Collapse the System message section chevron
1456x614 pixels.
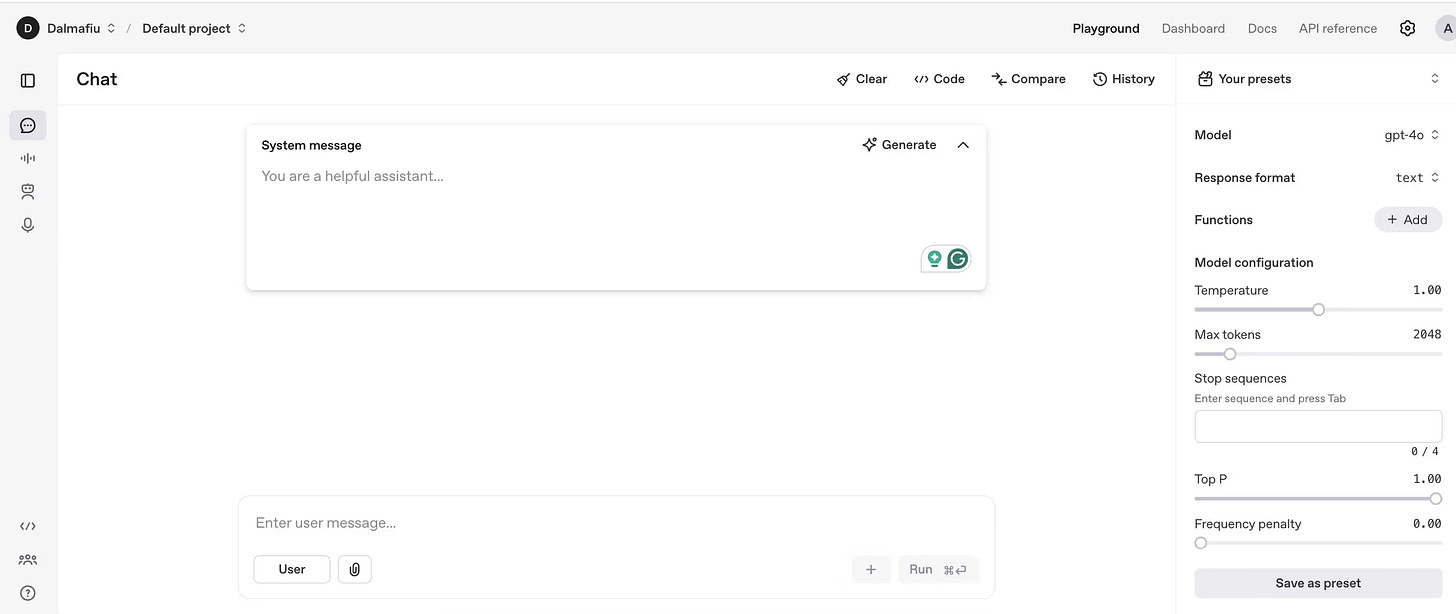(962, 144)
